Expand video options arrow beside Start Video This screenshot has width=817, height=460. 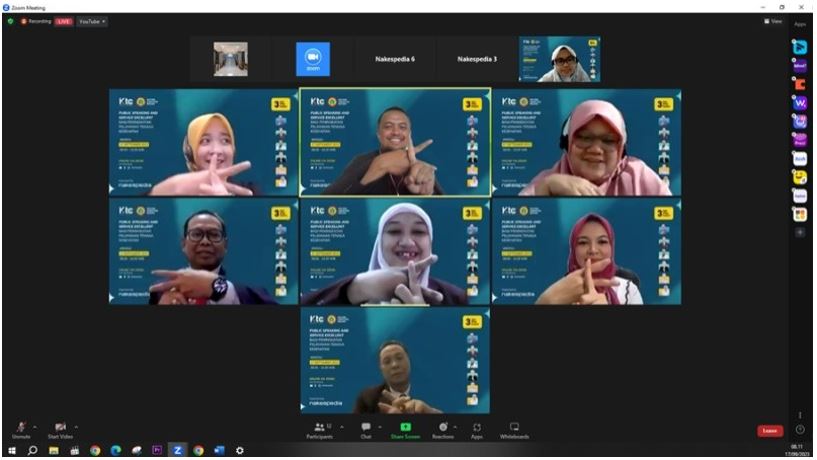(x=76, y=427)
